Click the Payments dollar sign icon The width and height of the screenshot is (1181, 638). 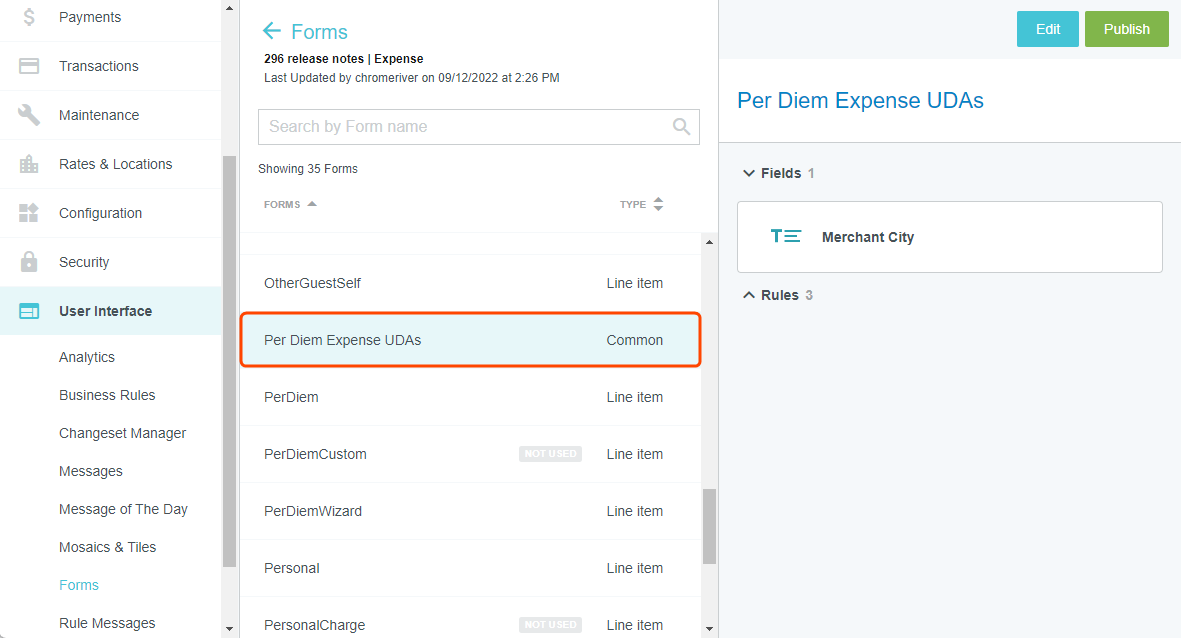point(29,17)
